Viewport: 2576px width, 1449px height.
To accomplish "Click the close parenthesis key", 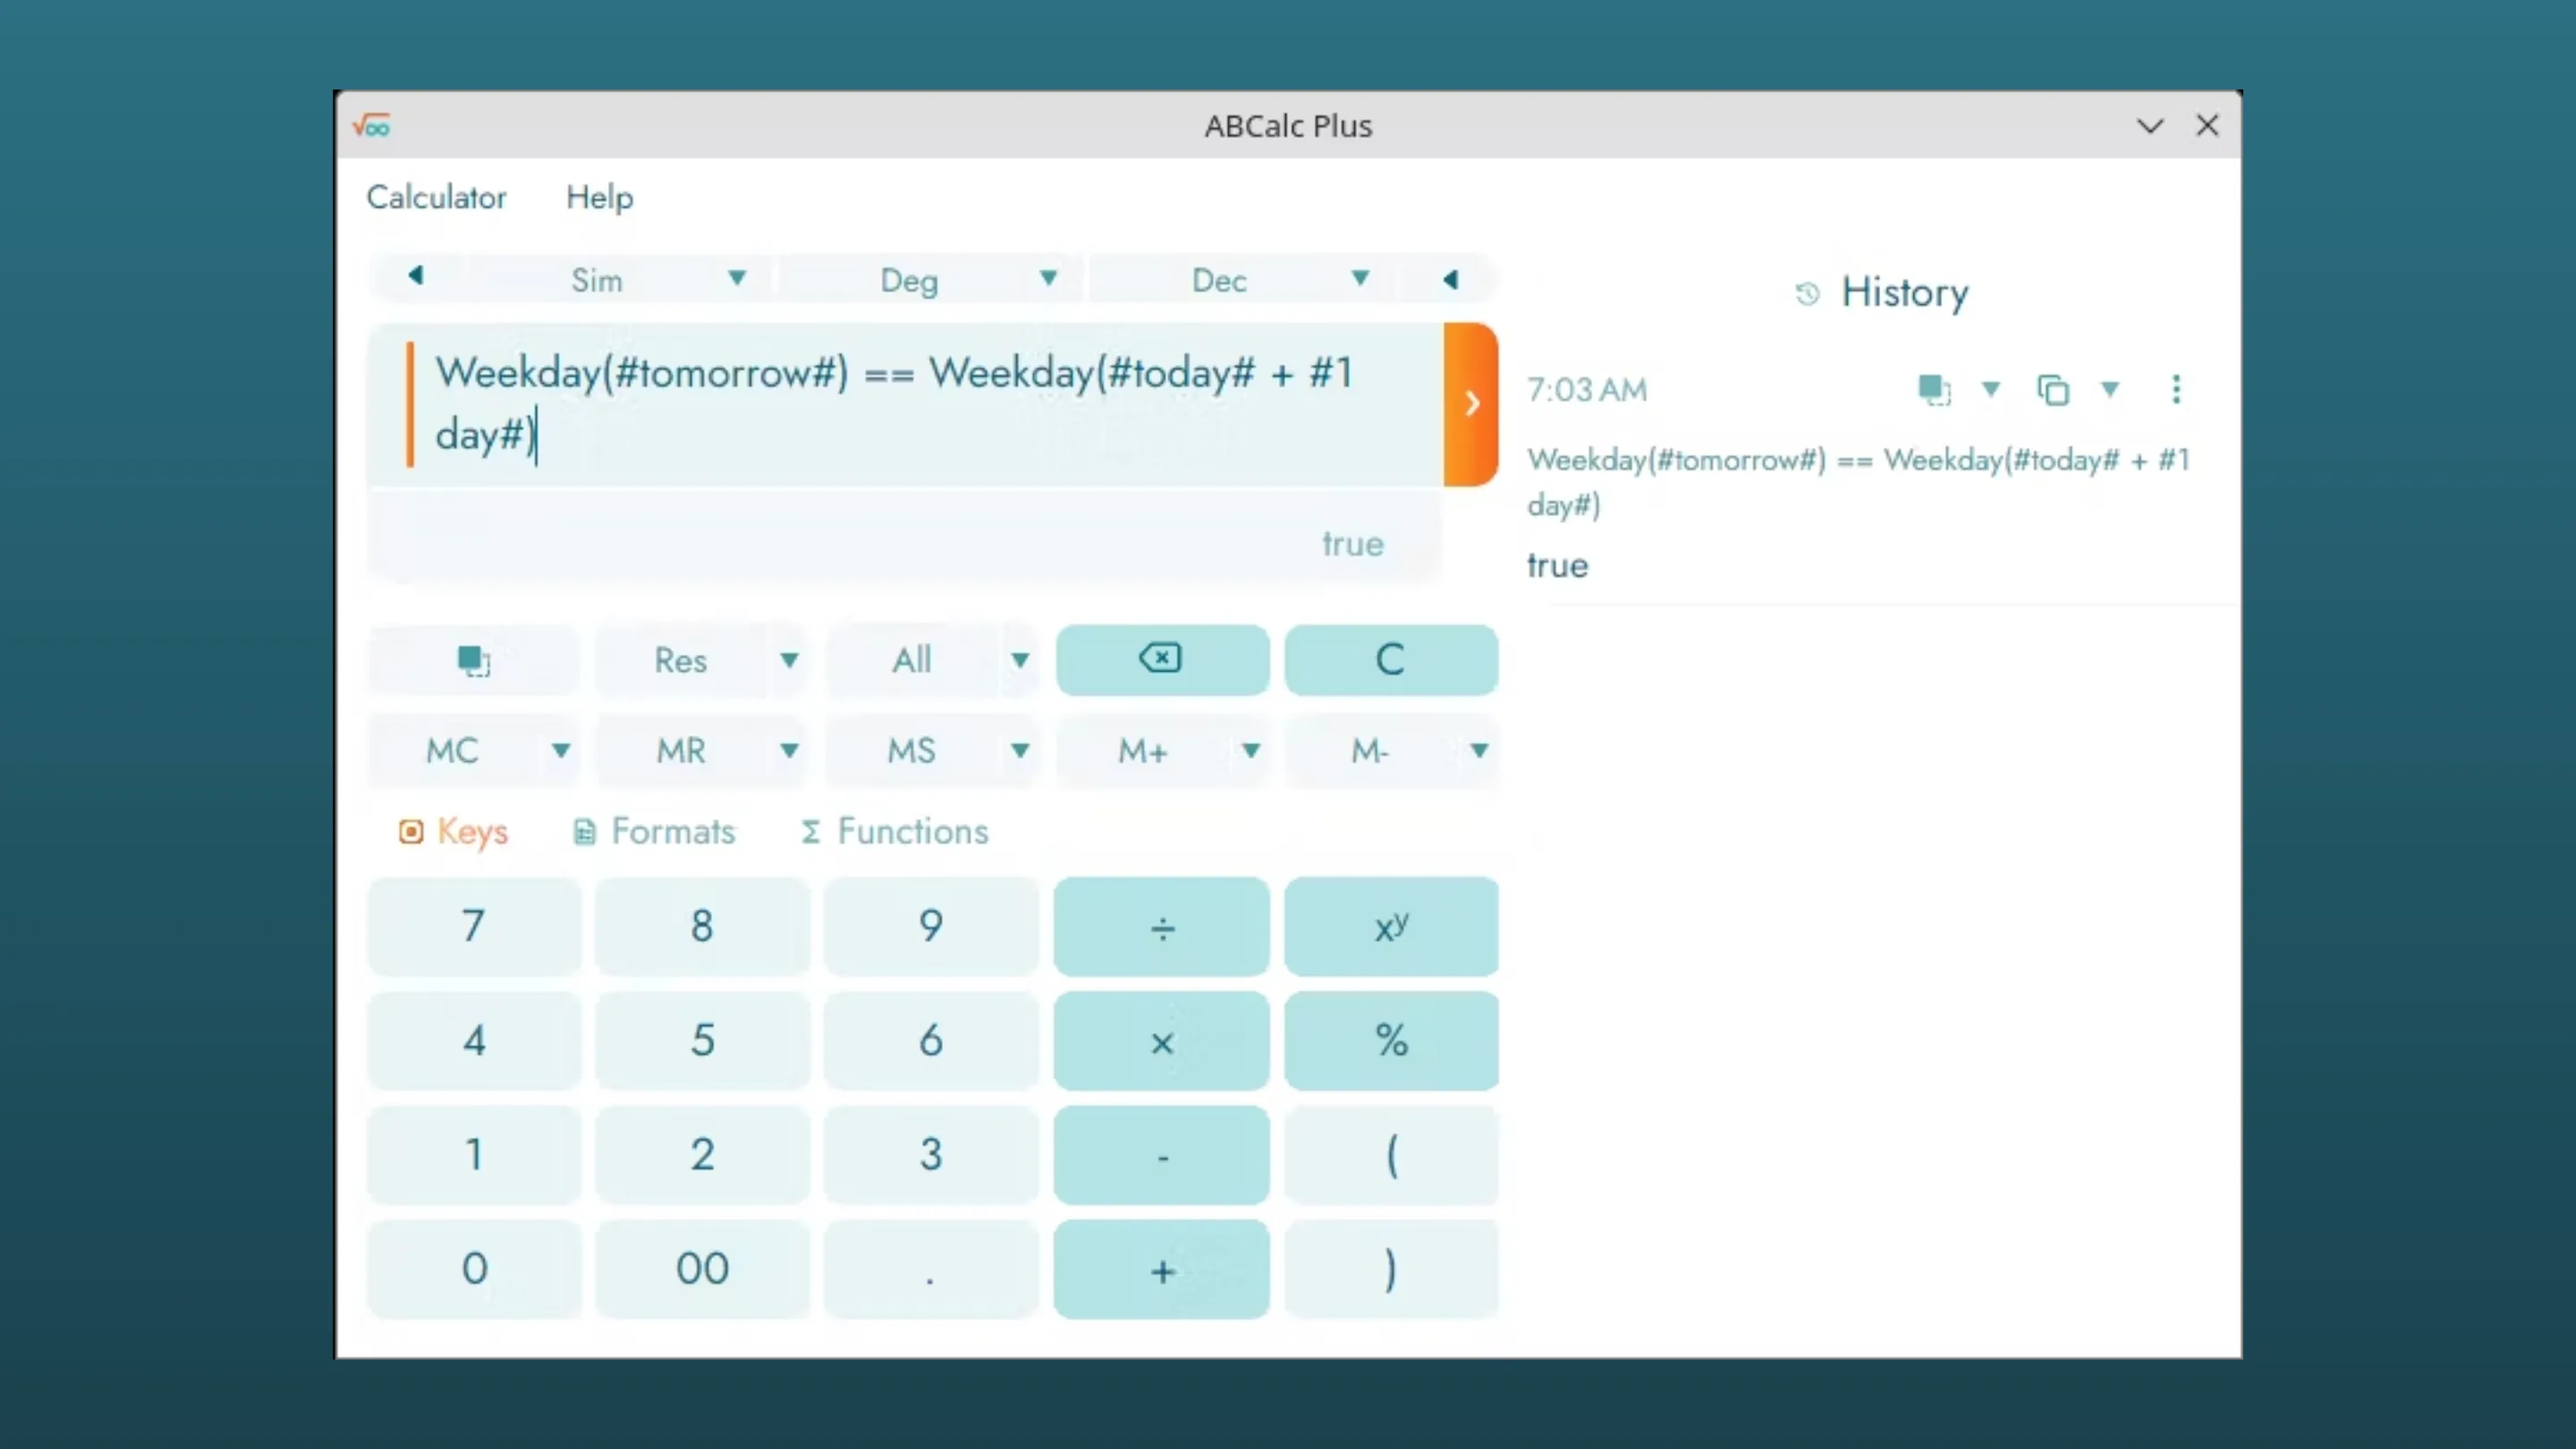I will 1391,1269.
